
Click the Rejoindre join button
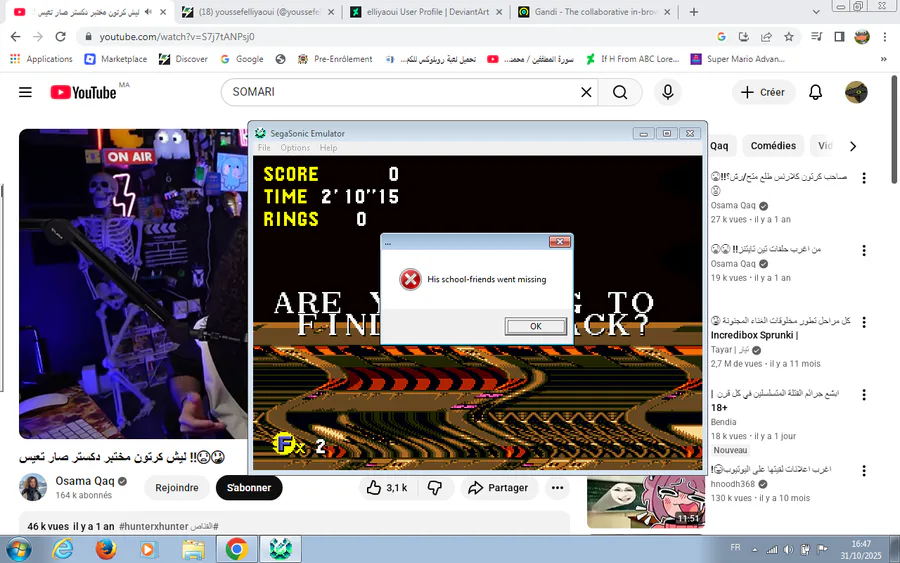tap(177, 488)
